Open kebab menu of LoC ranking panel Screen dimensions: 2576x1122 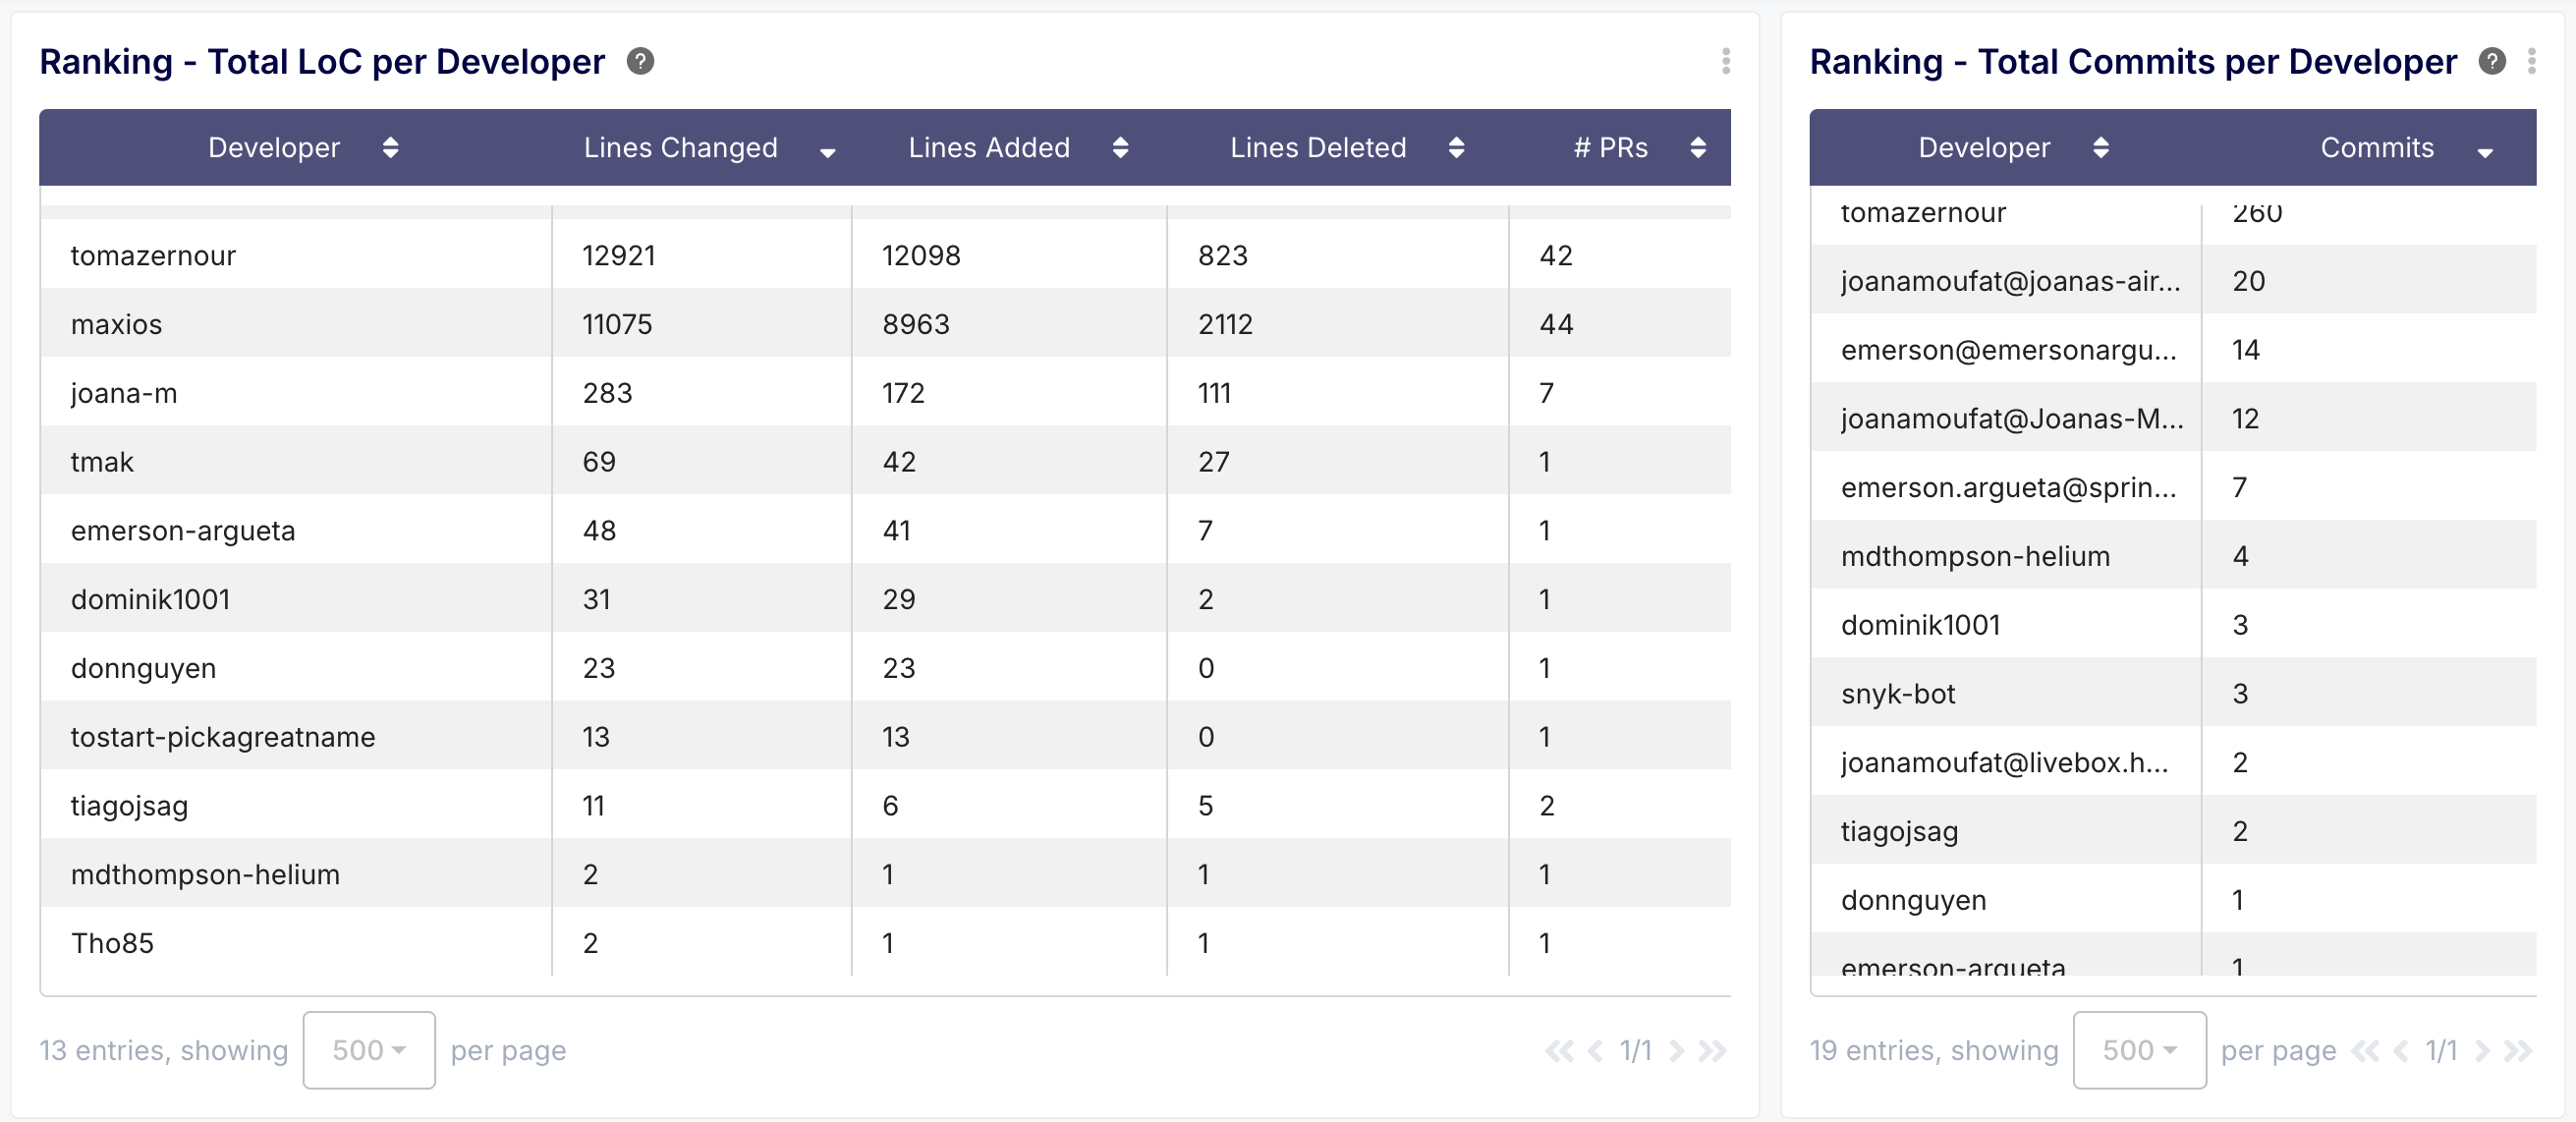coord(1725,62)
